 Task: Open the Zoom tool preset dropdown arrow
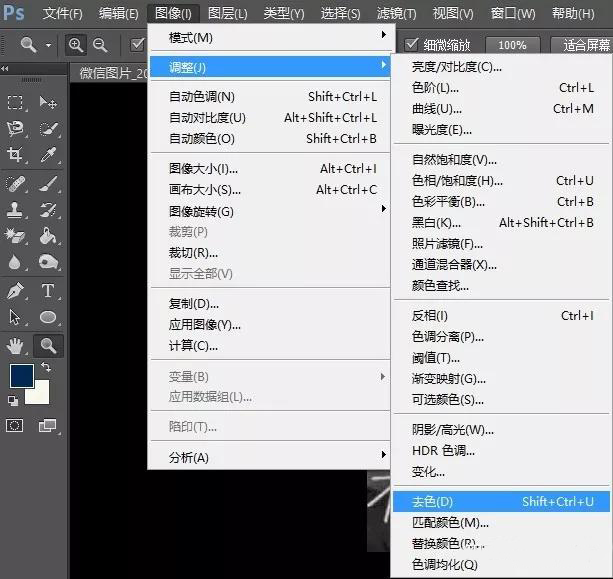[x=48, y=46]
